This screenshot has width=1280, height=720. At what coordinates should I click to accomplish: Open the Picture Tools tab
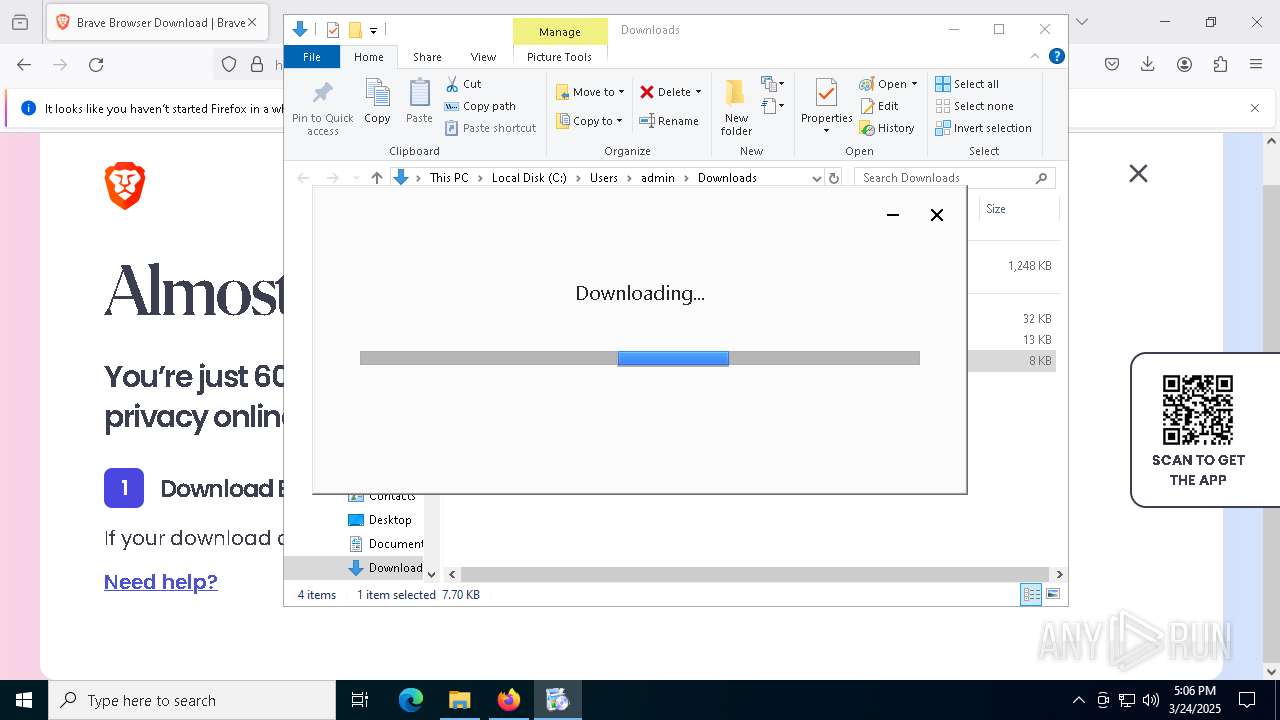(x=560, y=57)
